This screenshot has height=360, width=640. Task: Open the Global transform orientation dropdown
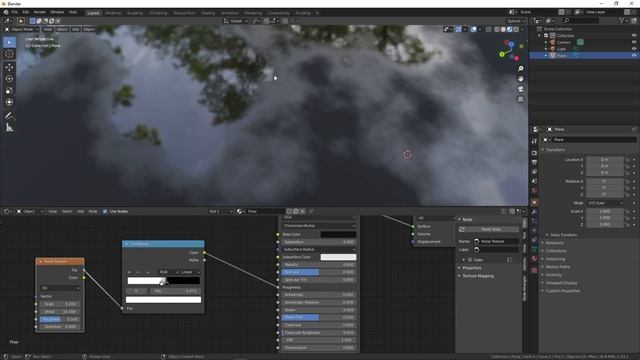236,21
